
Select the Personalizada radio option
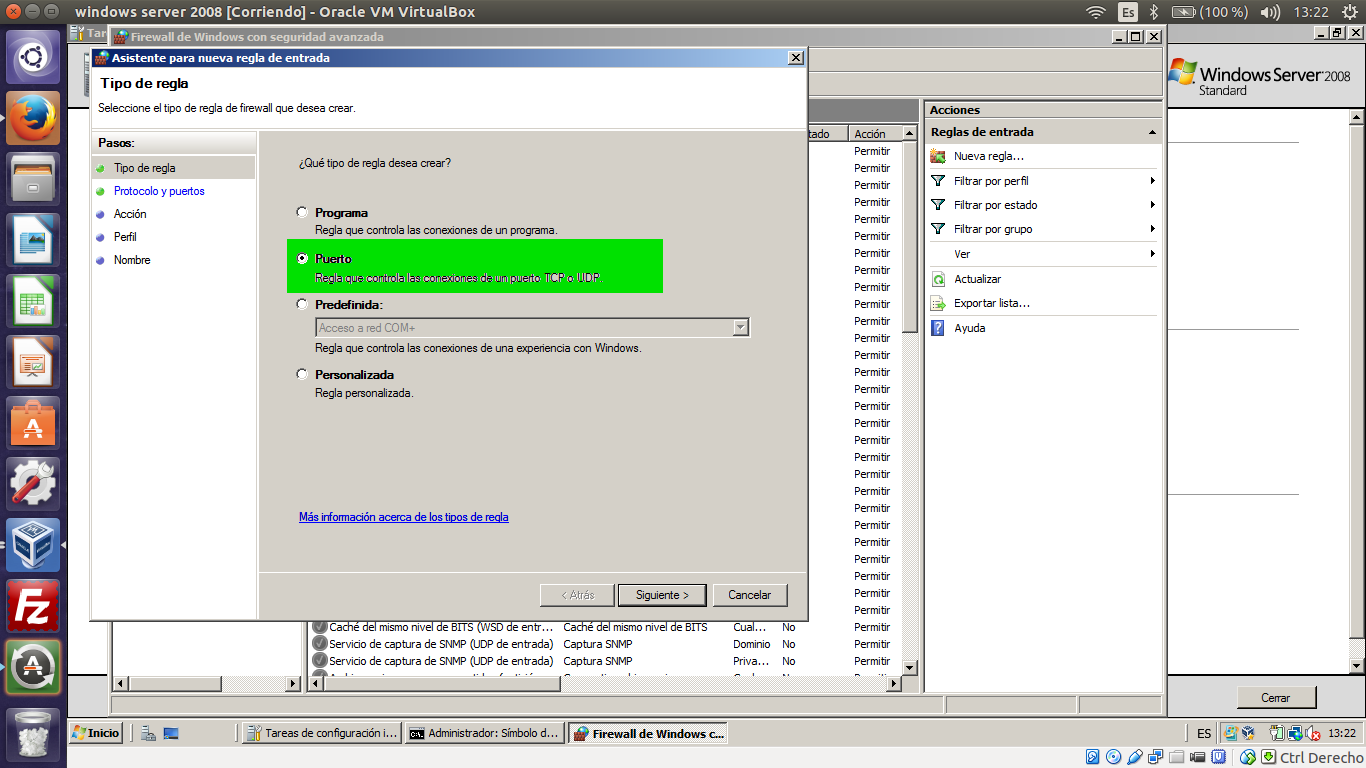pyautogui.click(x=302, y=374)
